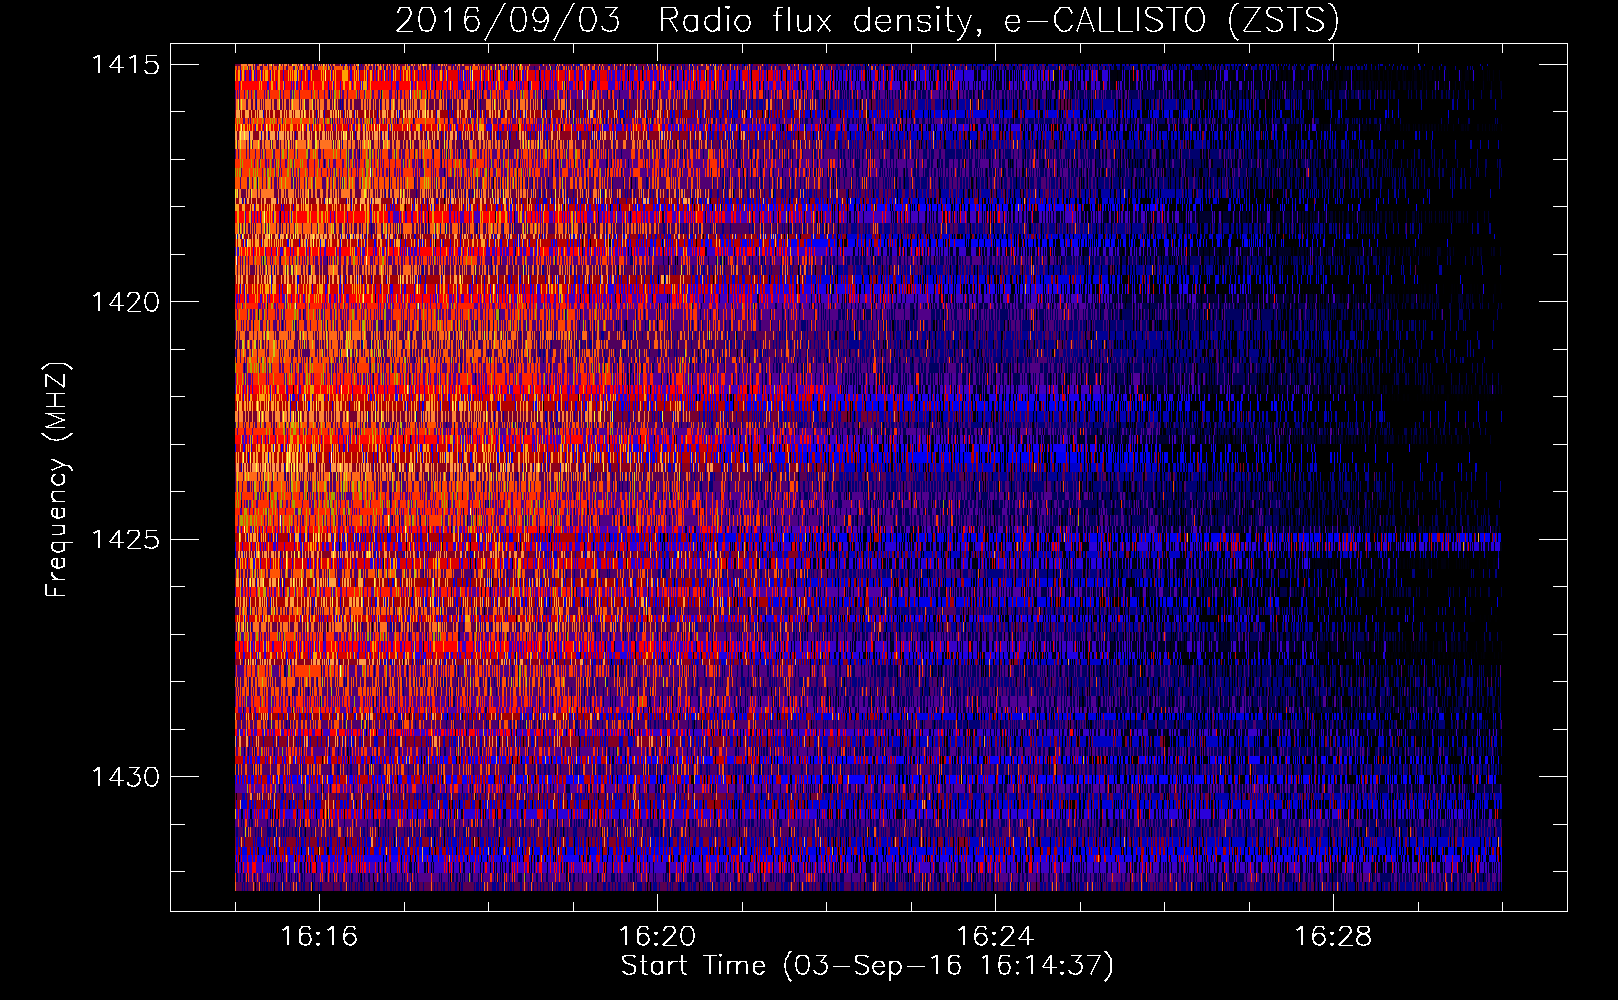Click the 16:24 time tick label

[x=995, y=937]
